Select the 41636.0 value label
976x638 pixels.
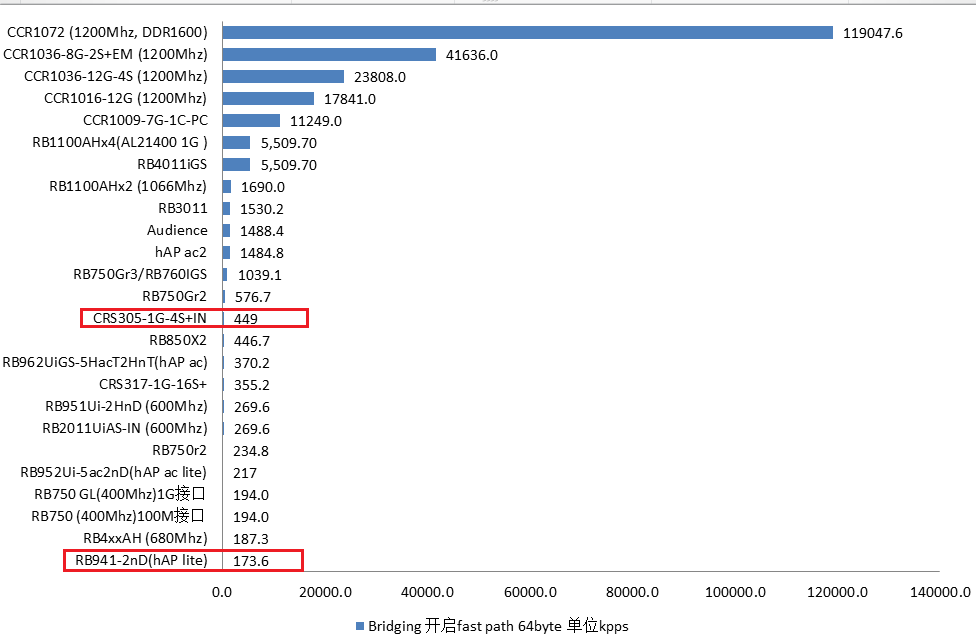(x=472, y=55)
